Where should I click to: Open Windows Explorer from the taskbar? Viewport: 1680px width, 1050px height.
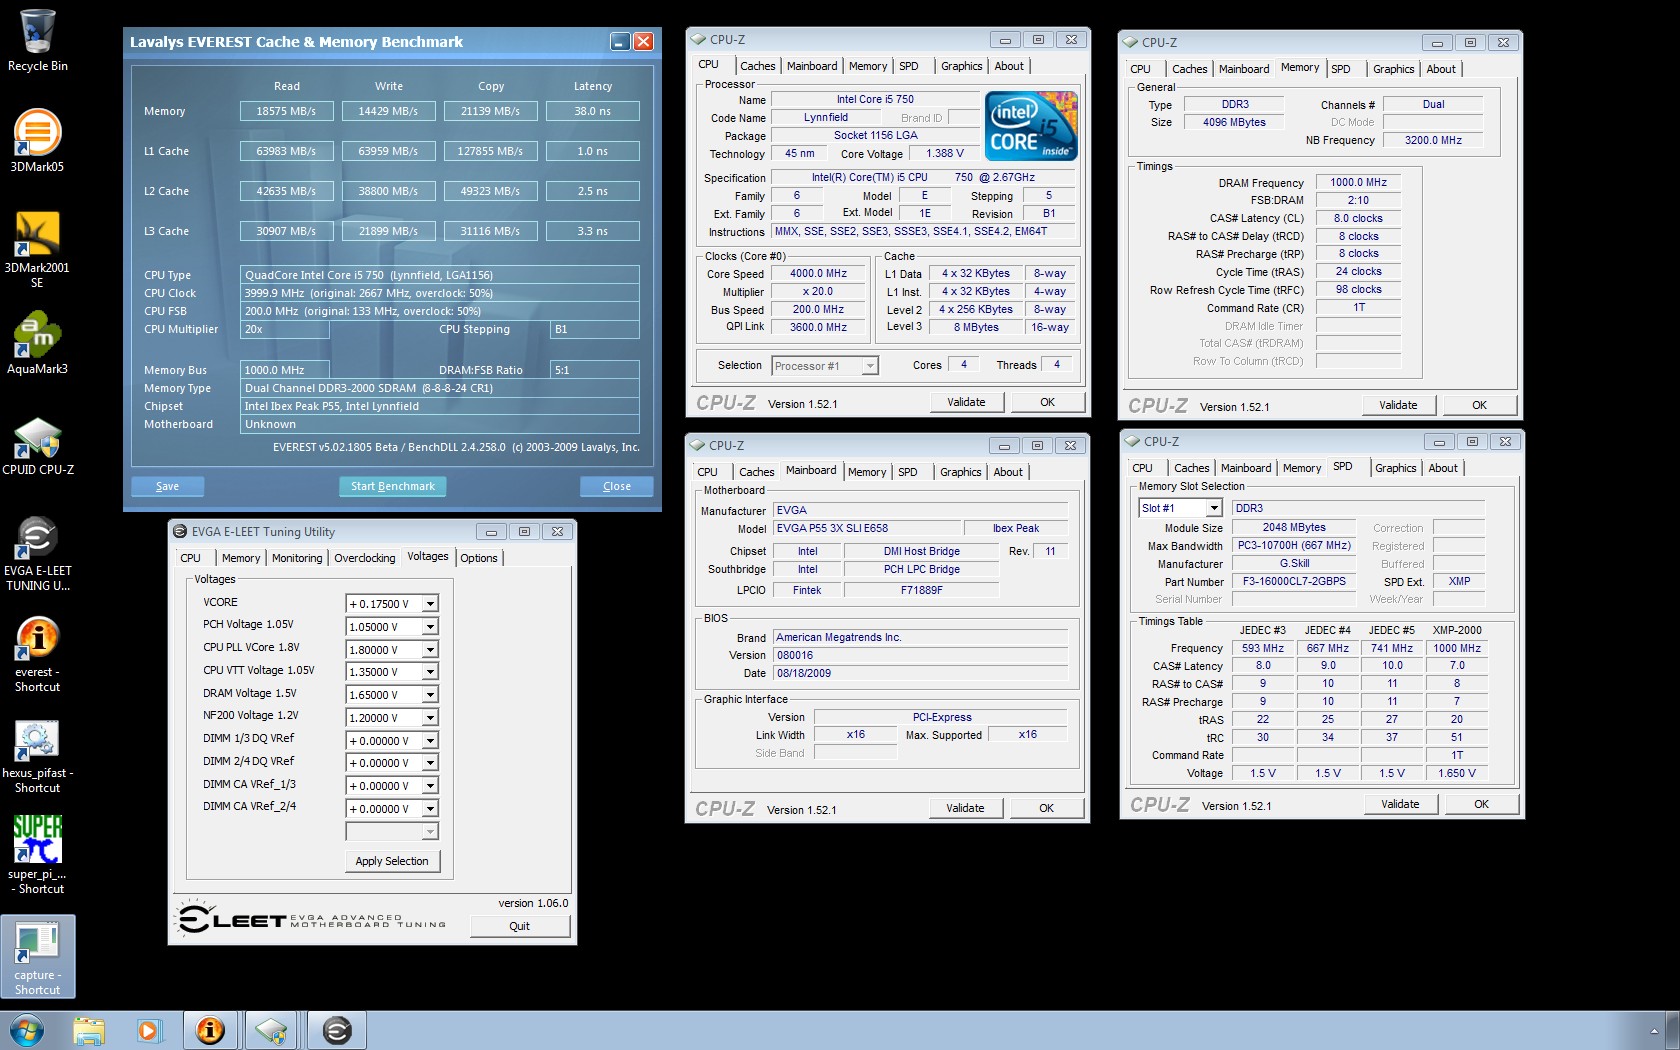point(89,1030)
